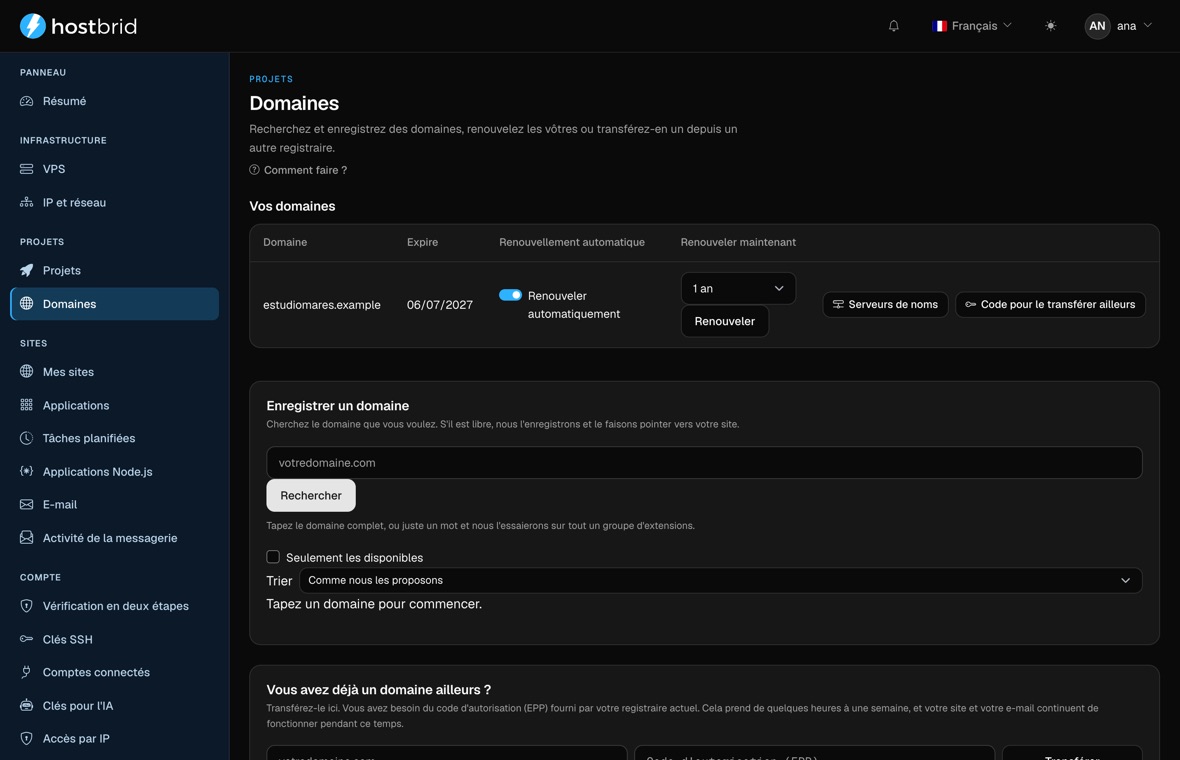Screen dimensions: 1180x760
Task: Click the Tapez un domaine pour commencer text
Action: point(374,603)
